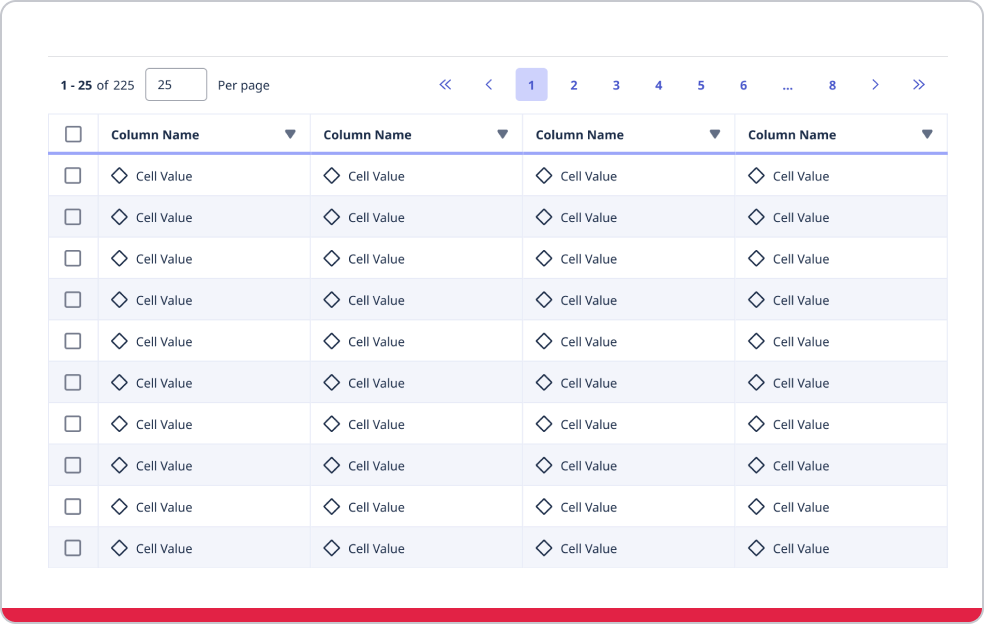
Task: Check the fourth data row checkbox
Action: 73,300
